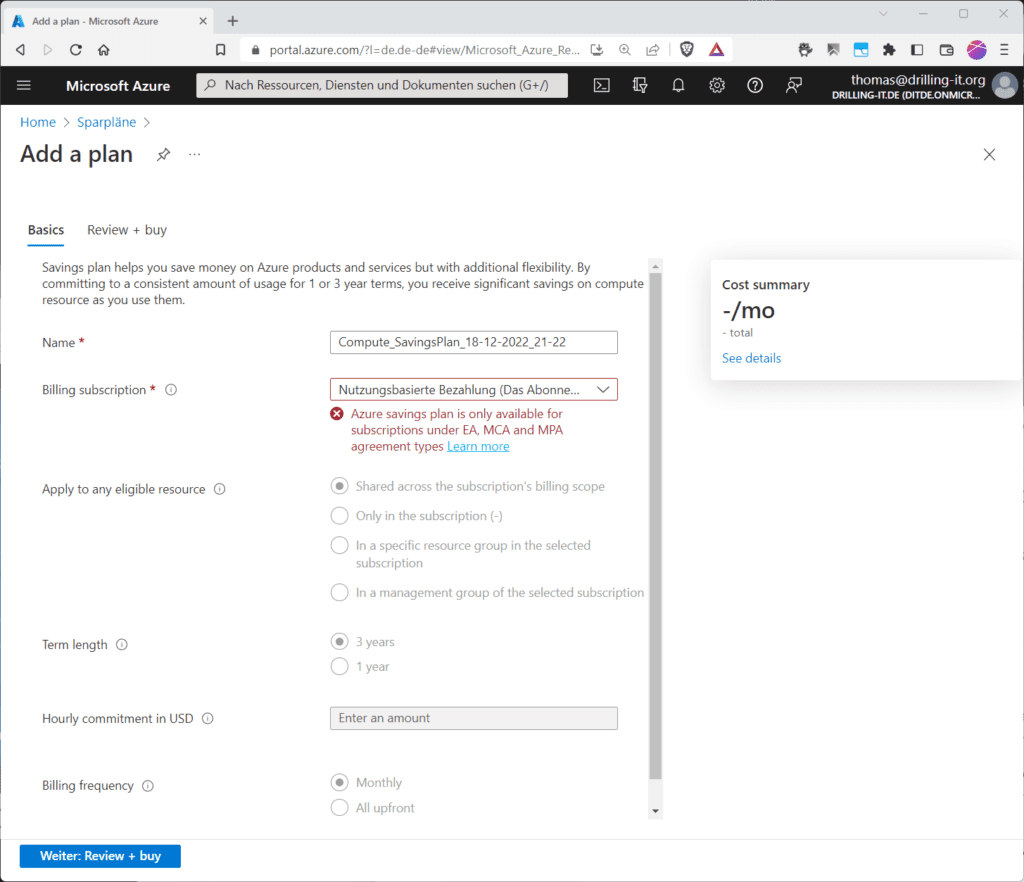Image resolution: width=1024 pixels, height=882 pixels.
Task: Open Cloud Shell from the top bar
Action: [601, 86]
